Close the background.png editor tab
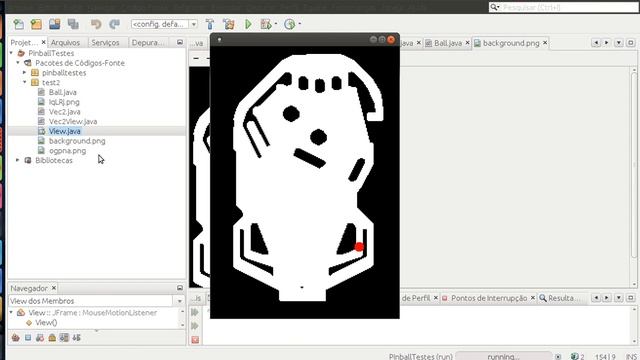The height and width of the screenshot is (360, 640). coord(545,42)
